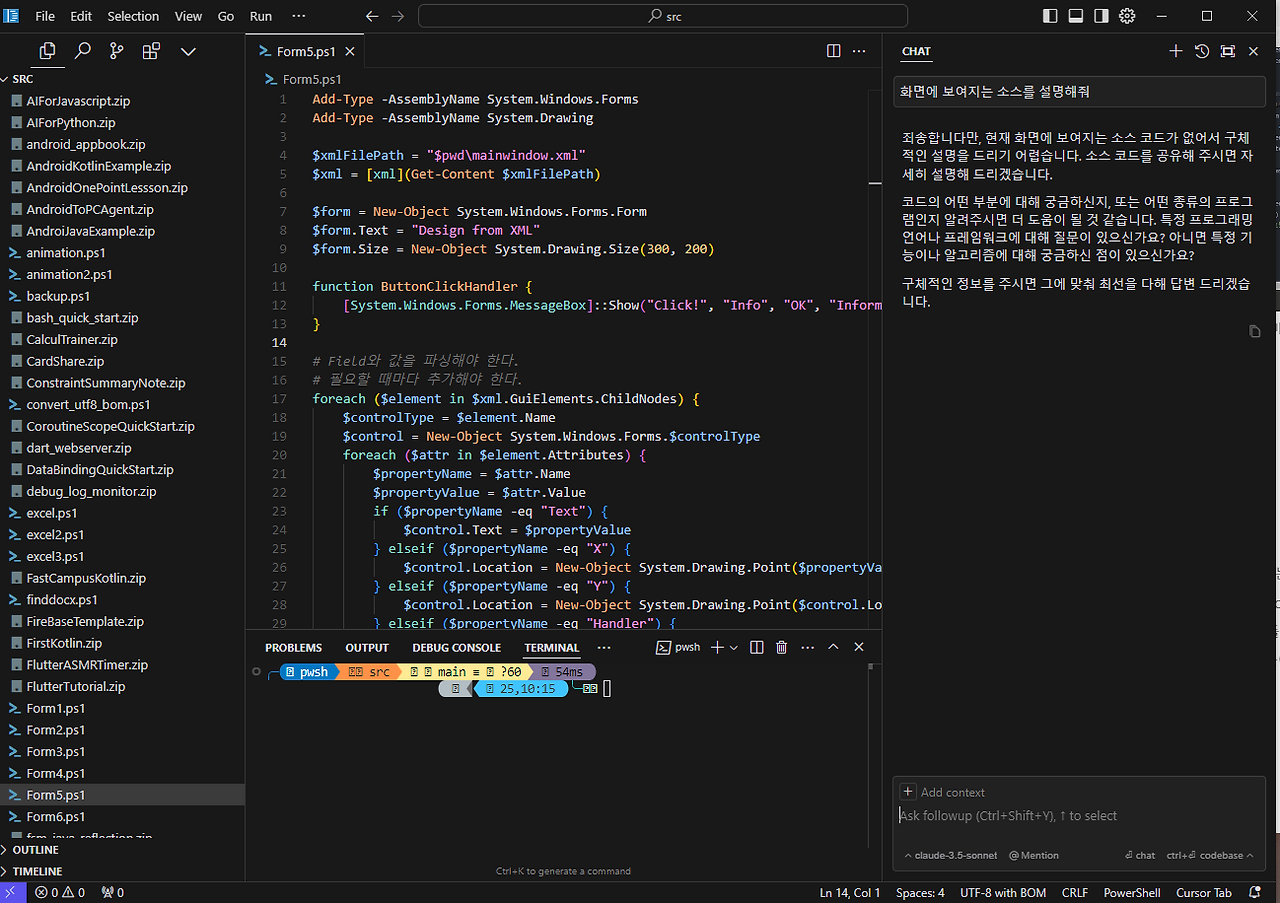Expand the TIMELINE section

[x=122, y=871]
